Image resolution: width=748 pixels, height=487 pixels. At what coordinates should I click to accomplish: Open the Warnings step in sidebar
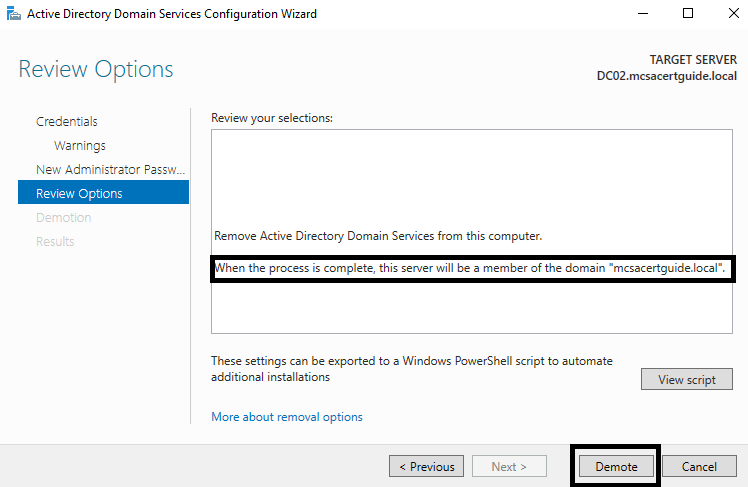click(80, 146)
